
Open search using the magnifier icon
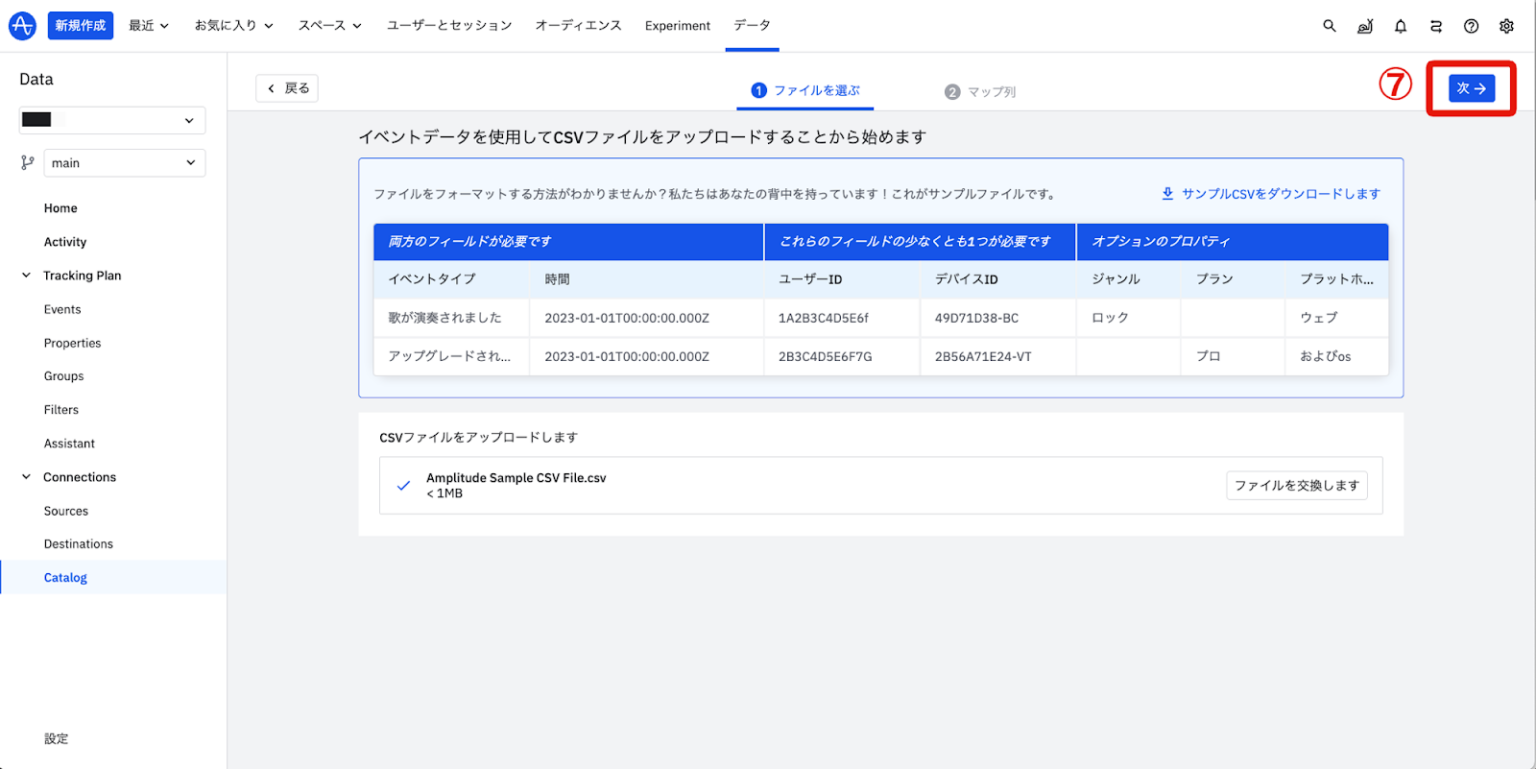(1329, 25)
